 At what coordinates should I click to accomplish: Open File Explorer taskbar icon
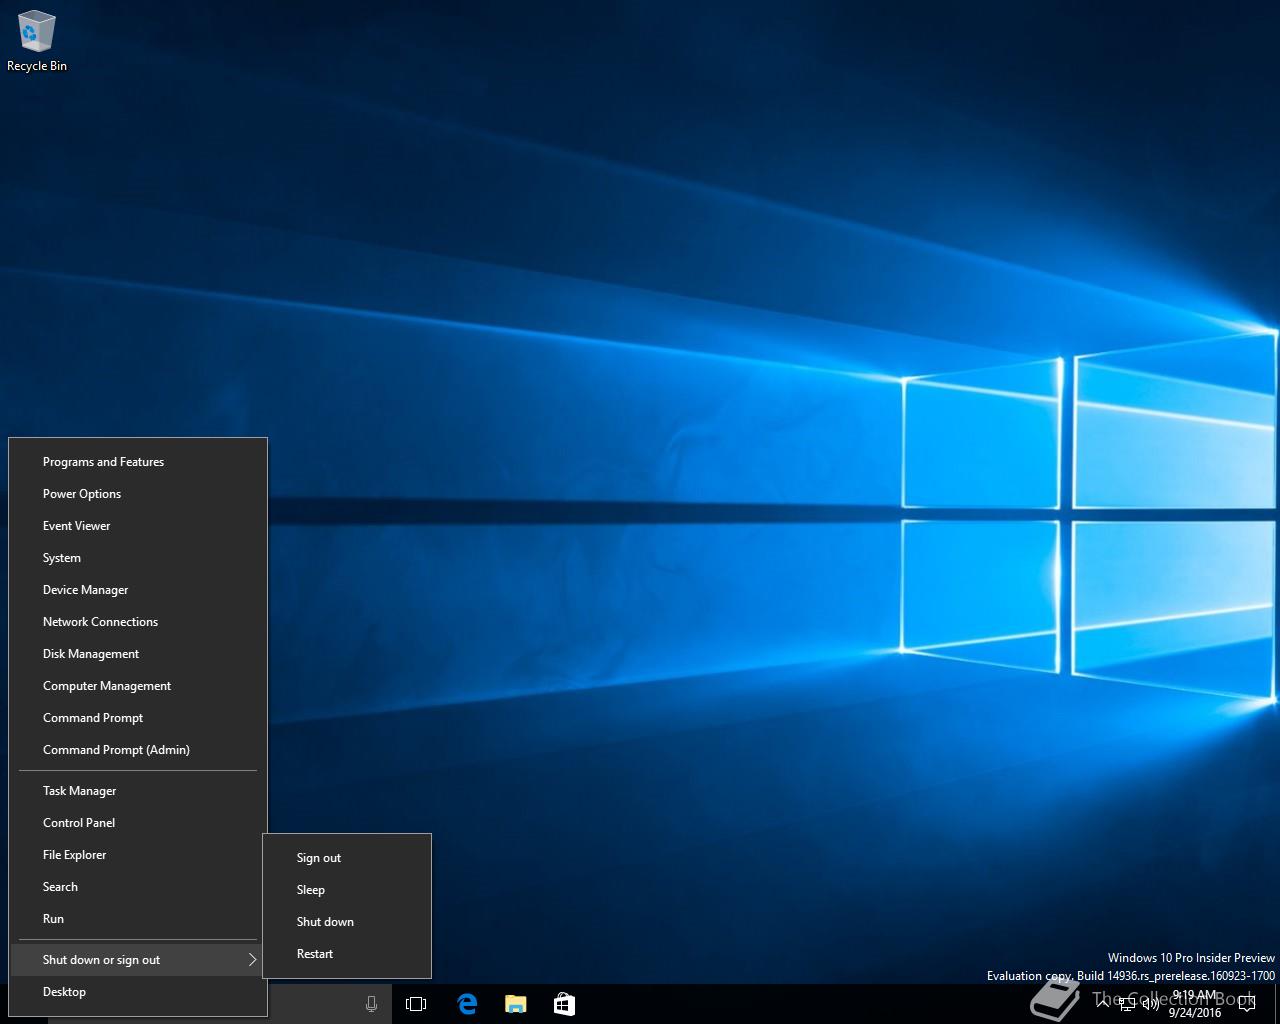(x=515, y=1004)
